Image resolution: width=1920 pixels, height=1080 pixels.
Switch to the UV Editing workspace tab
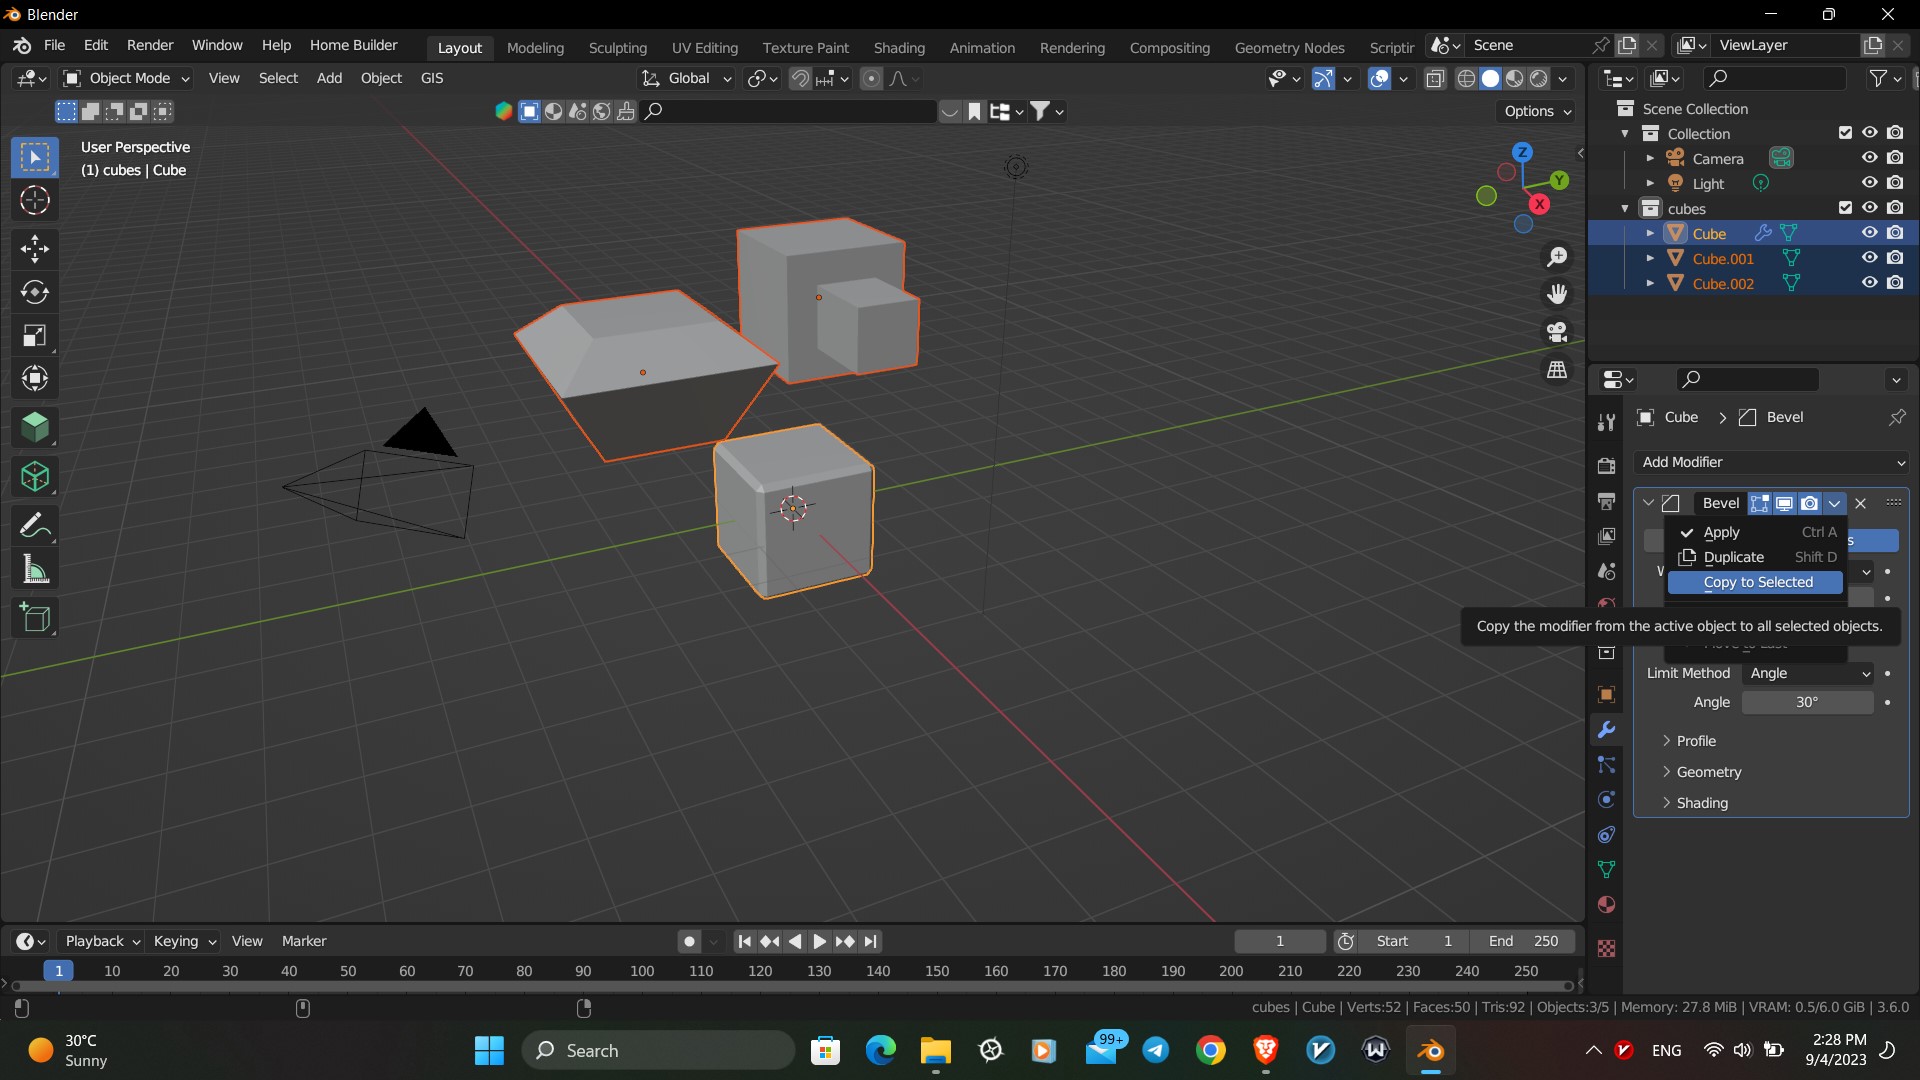(x=704, y=47)
